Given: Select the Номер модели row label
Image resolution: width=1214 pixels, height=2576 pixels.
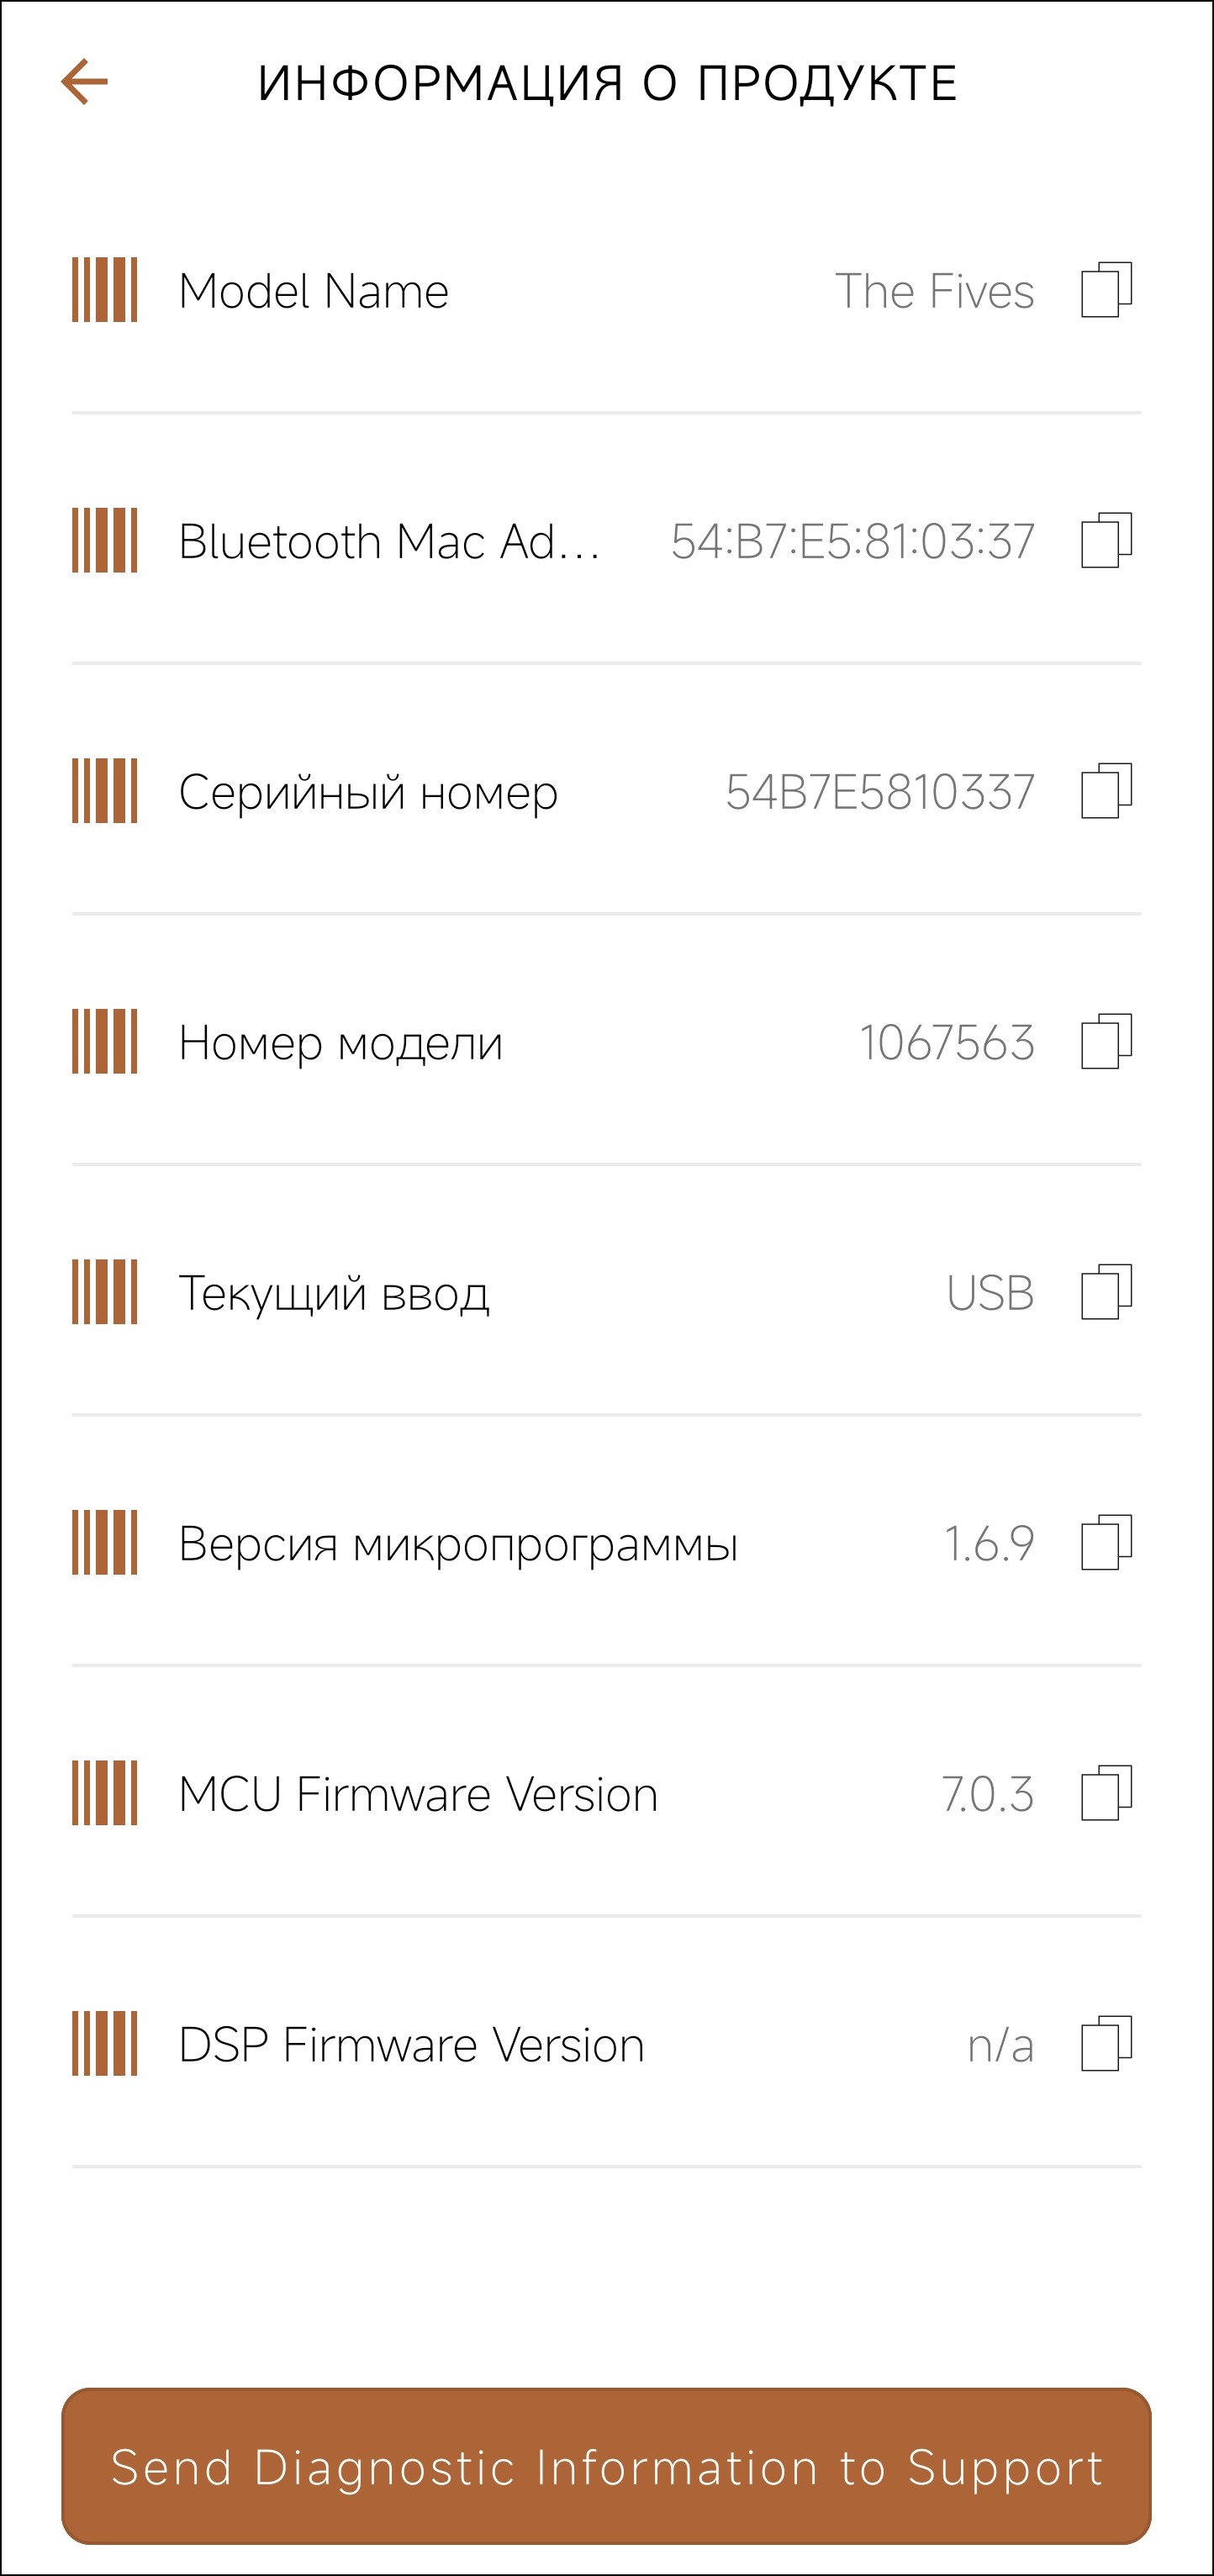Looking at the screenshot, I should click(x=340, y=1043).
